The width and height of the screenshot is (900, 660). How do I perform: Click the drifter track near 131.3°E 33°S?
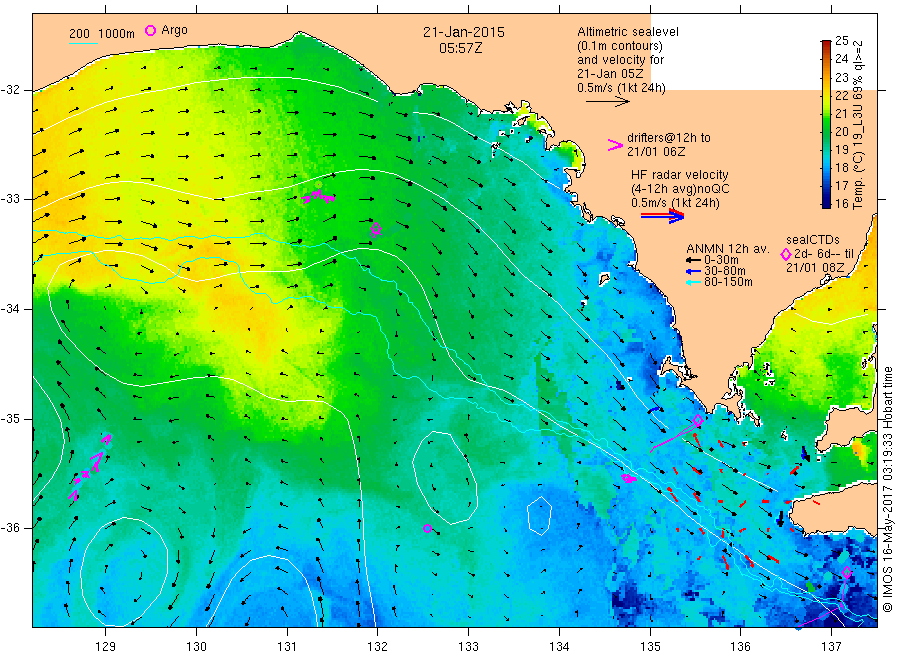click(318, 197)
